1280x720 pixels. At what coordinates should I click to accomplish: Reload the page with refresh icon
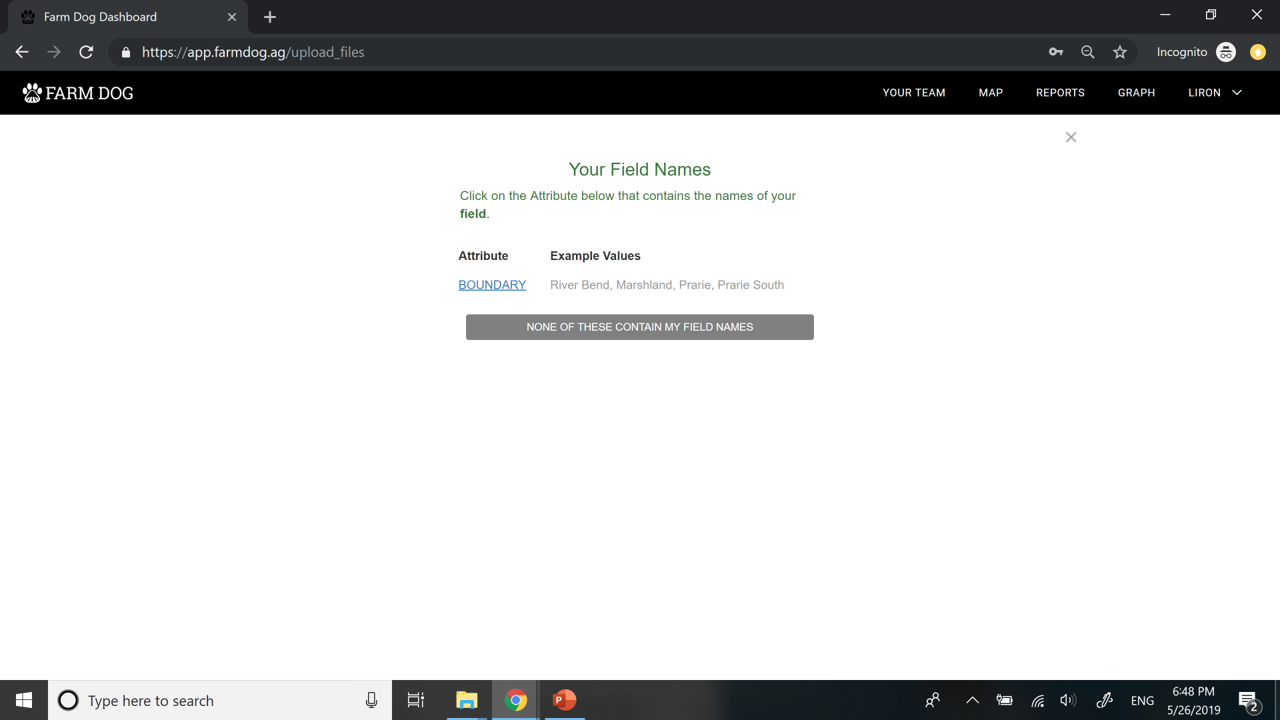tap(86, 52)
